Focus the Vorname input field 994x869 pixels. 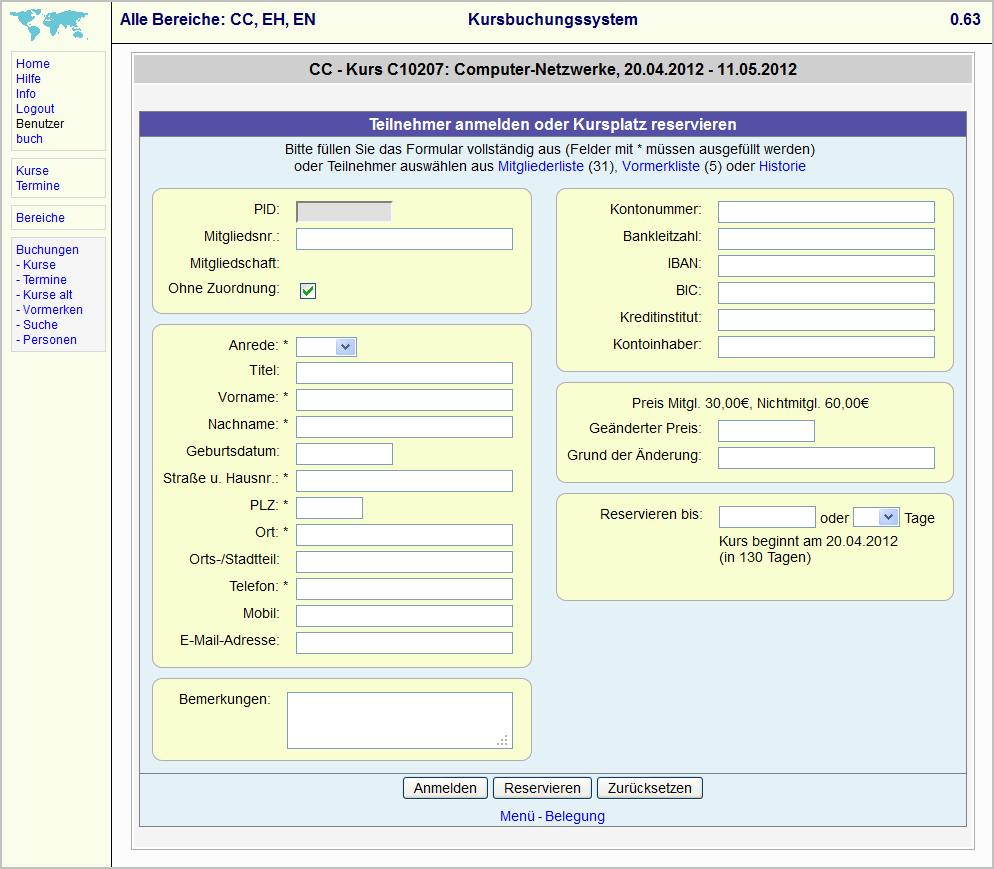pos(404,400)
